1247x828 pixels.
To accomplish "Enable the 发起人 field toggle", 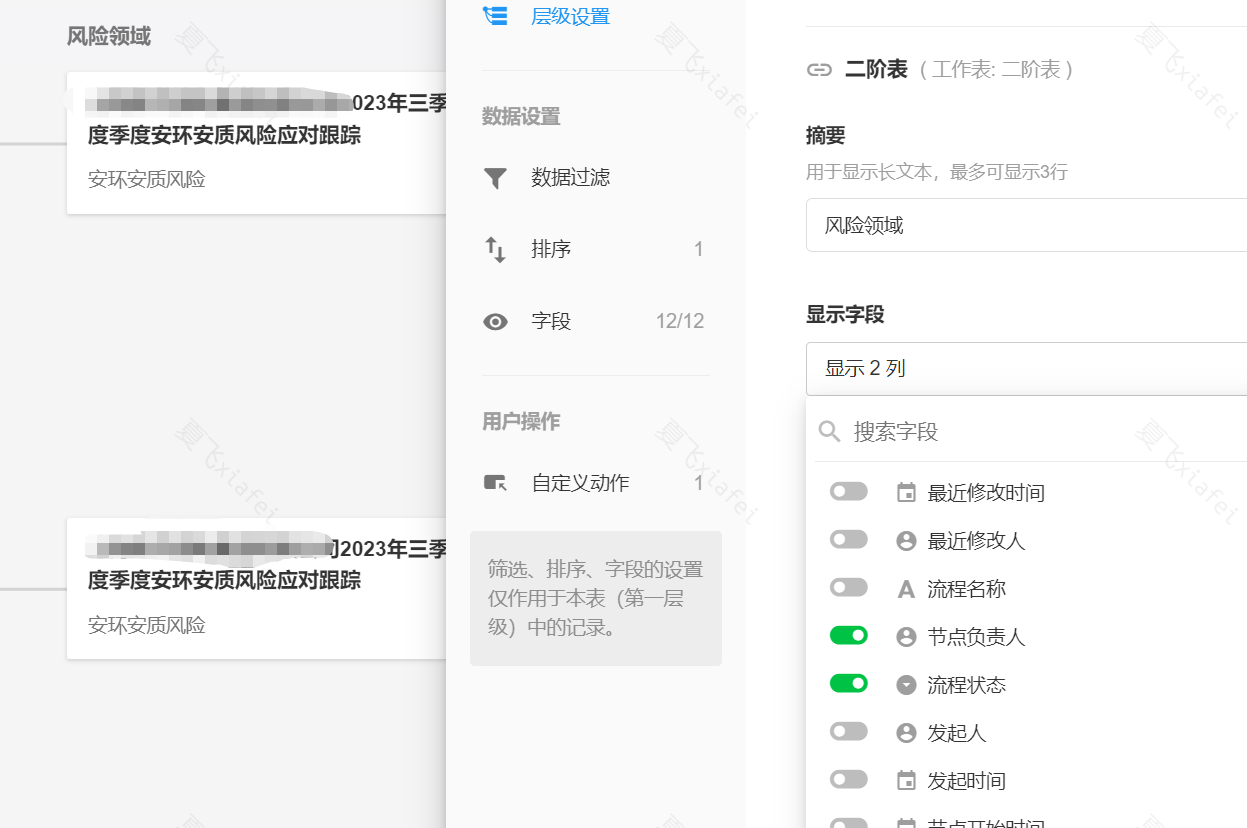I will click(849, 732).
